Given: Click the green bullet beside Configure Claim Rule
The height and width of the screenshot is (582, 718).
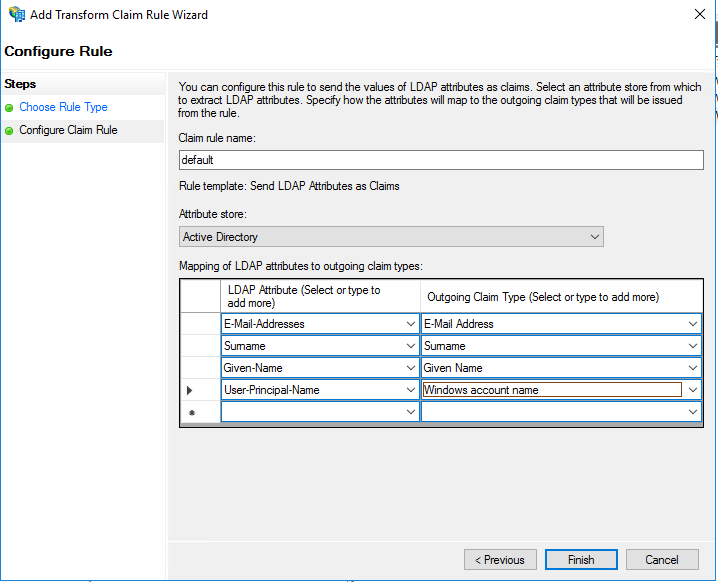Looking at the screenshot, I should coord(9,131).
